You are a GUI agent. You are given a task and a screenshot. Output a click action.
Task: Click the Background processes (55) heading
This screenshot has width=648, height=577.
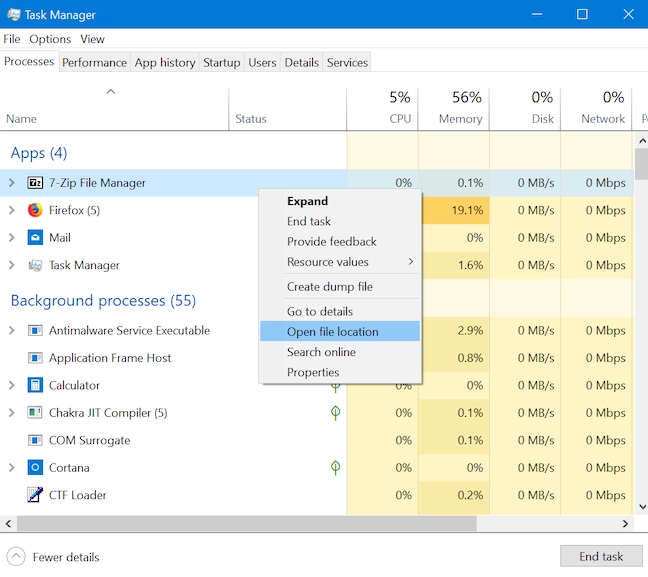103,300
